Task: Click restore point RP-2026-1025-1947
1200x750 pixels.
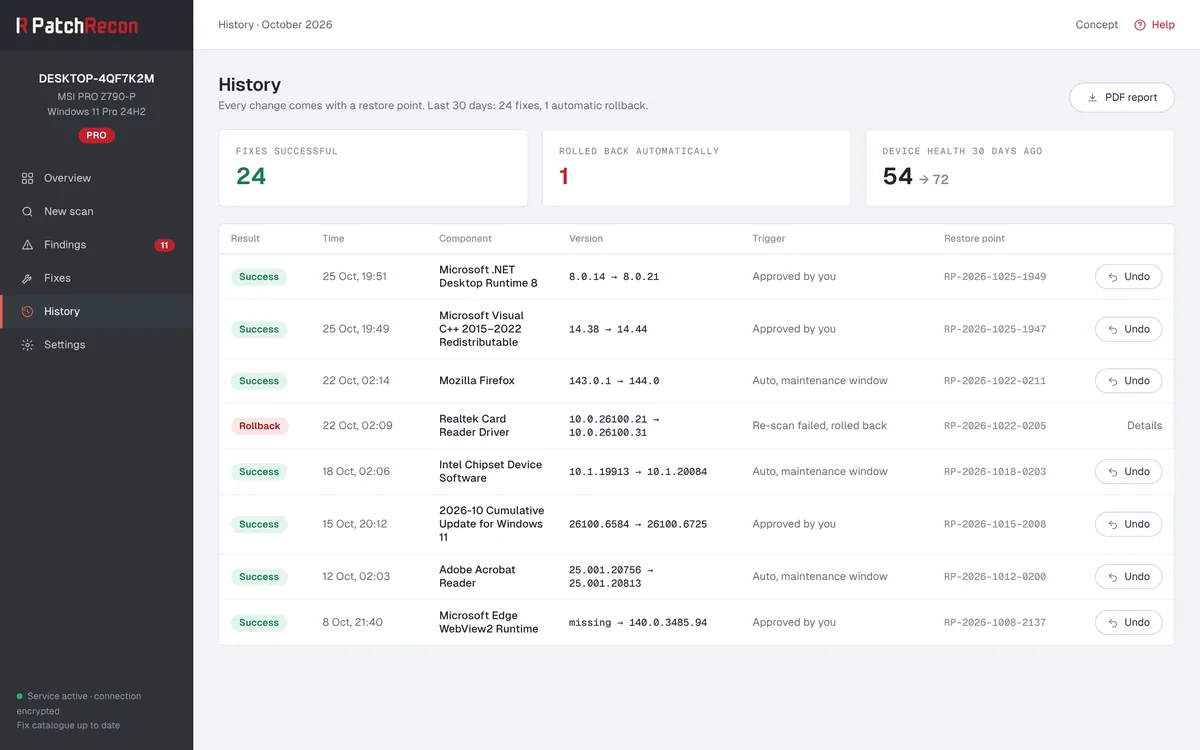Action: [995, 329]
